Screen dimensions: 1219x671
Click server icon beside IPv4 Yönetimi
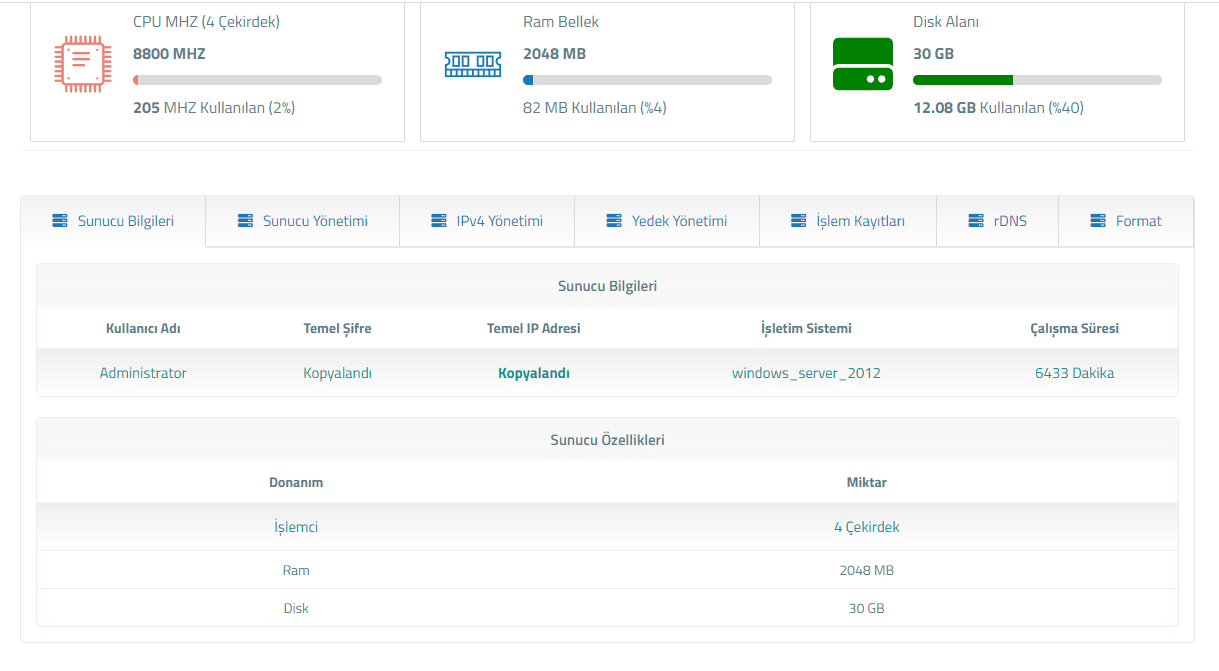(x=438, y=221)
